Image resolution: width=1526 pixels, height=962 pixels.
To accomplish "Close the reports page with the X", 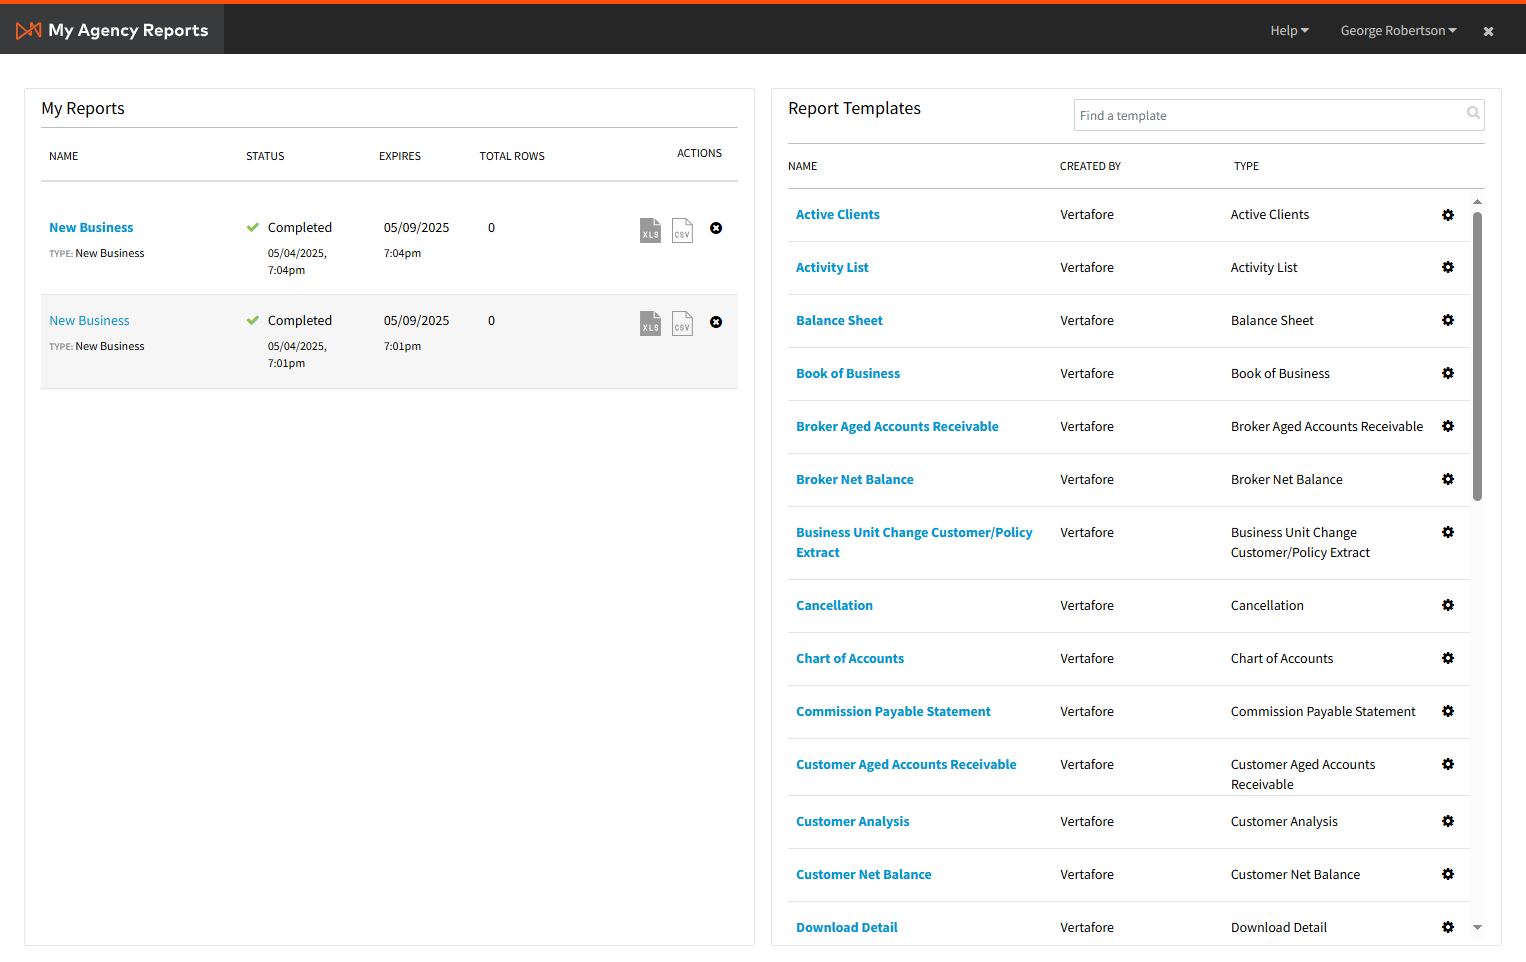I will point(1488,31).
